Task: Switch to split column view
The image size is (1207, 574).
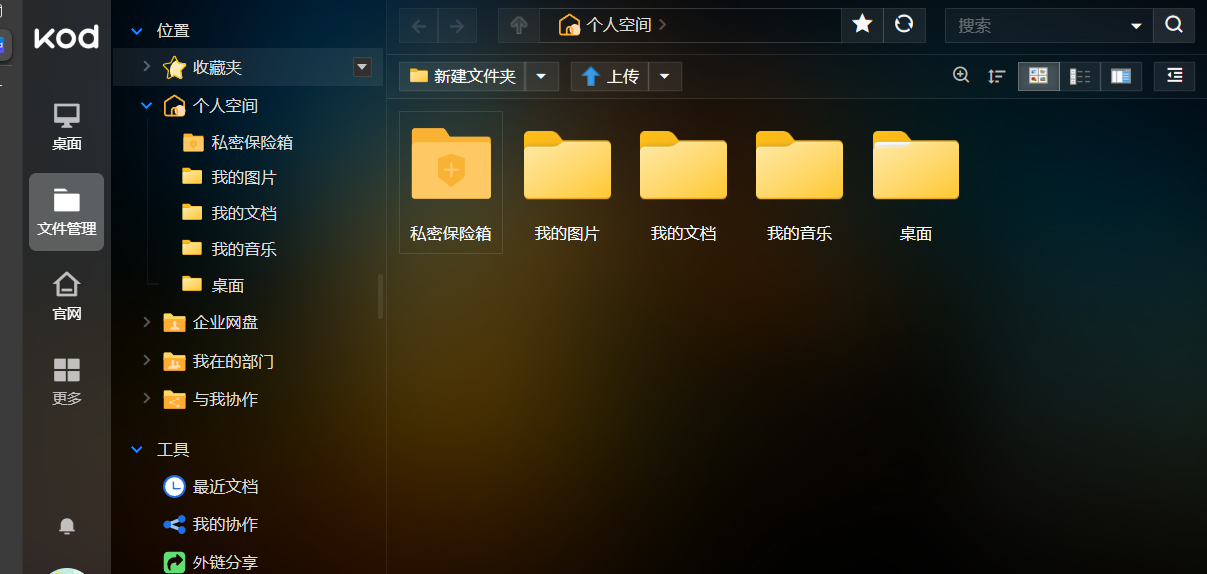Action: (x=1121, y=76)
